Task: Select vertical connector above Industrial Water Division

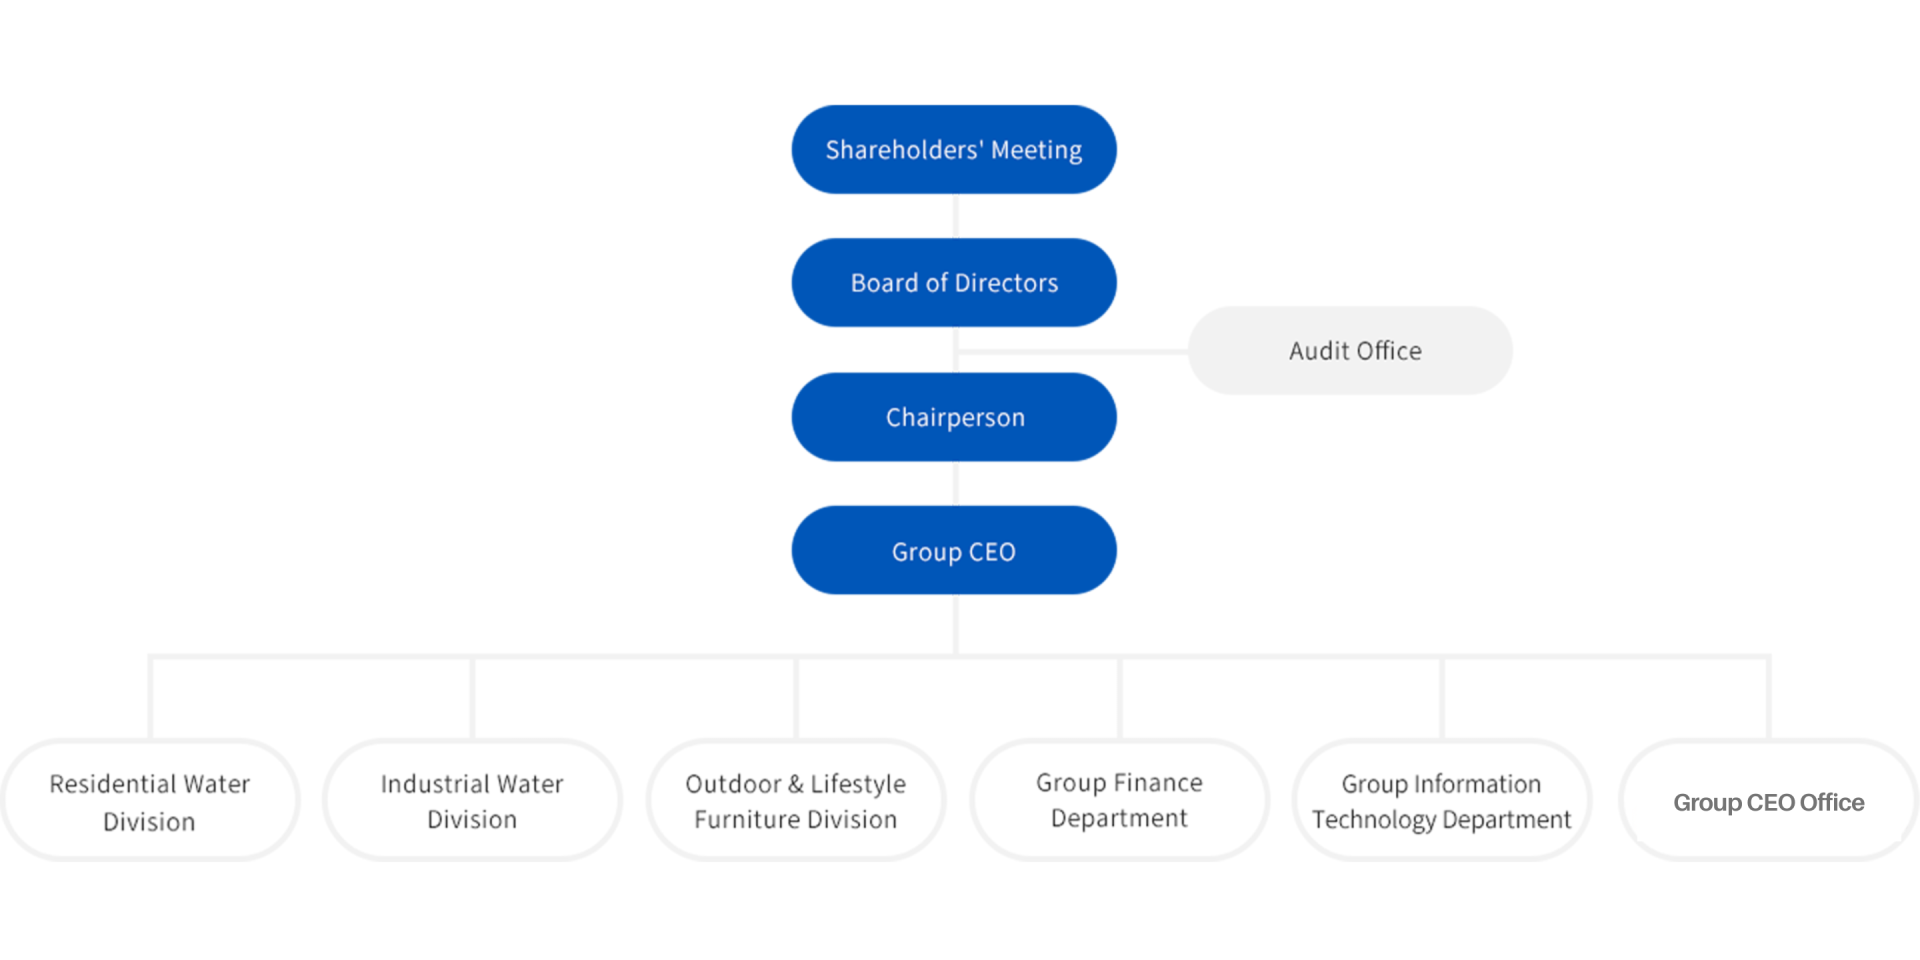Action: pyautogui.click(x=472, y=698)
